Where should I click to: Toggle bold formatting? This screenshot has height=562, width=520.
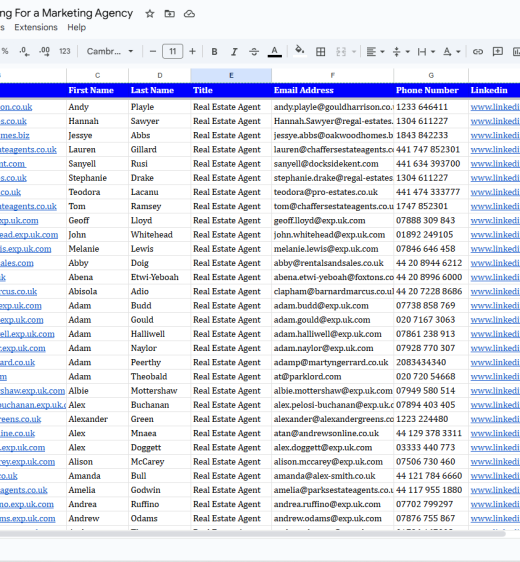coord(214,52)
